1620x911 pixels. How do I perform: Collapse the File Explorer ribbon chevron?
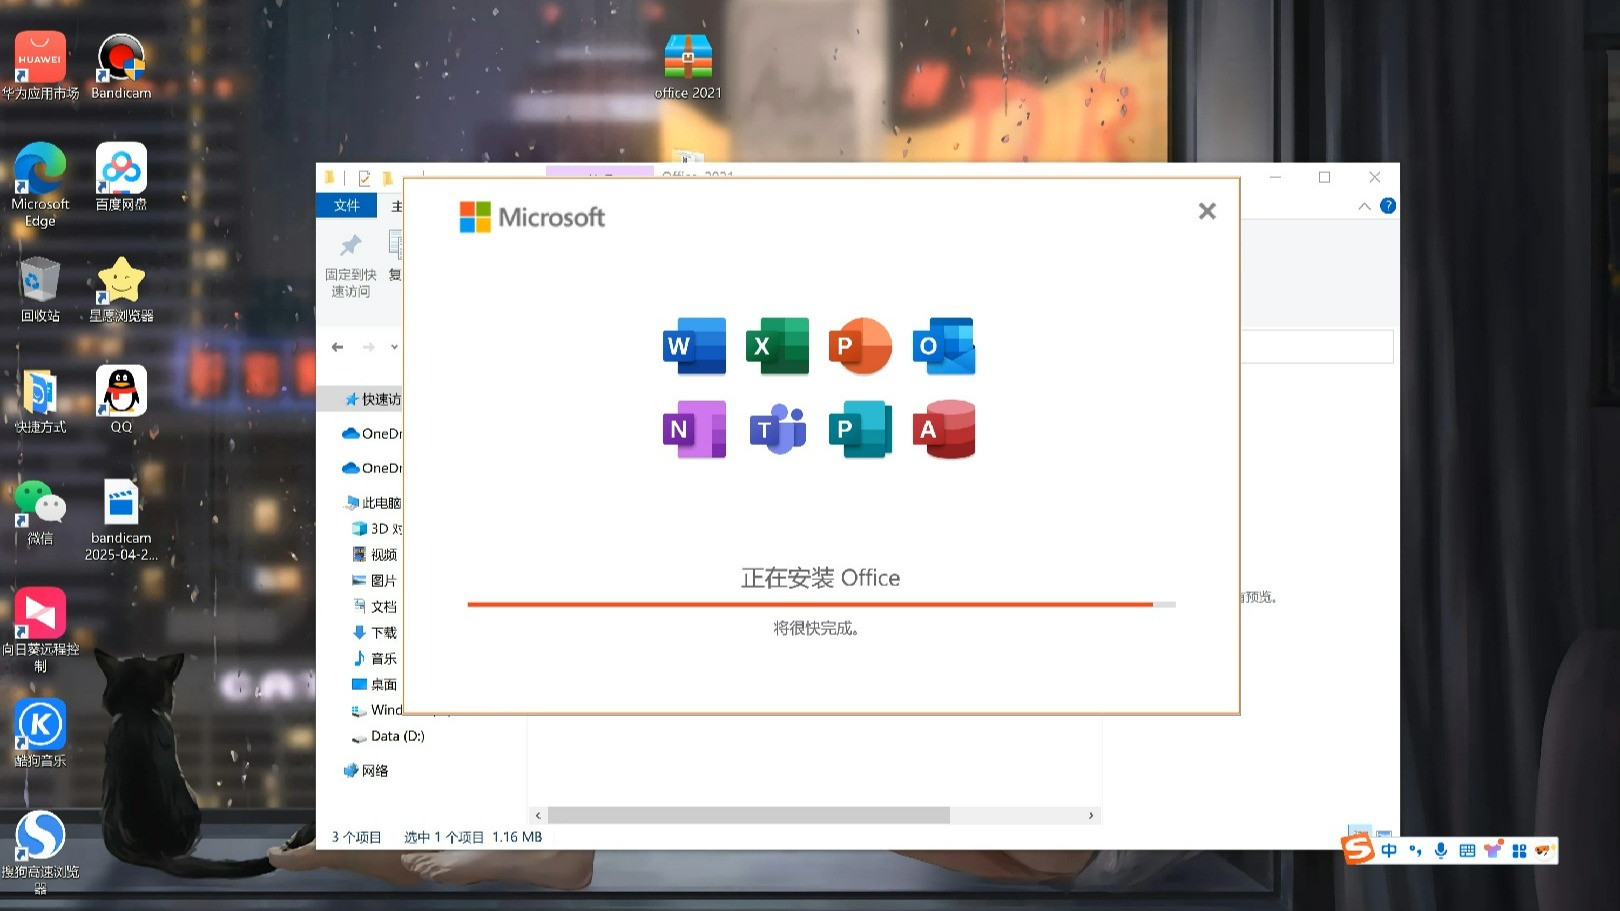point(1364,206)
